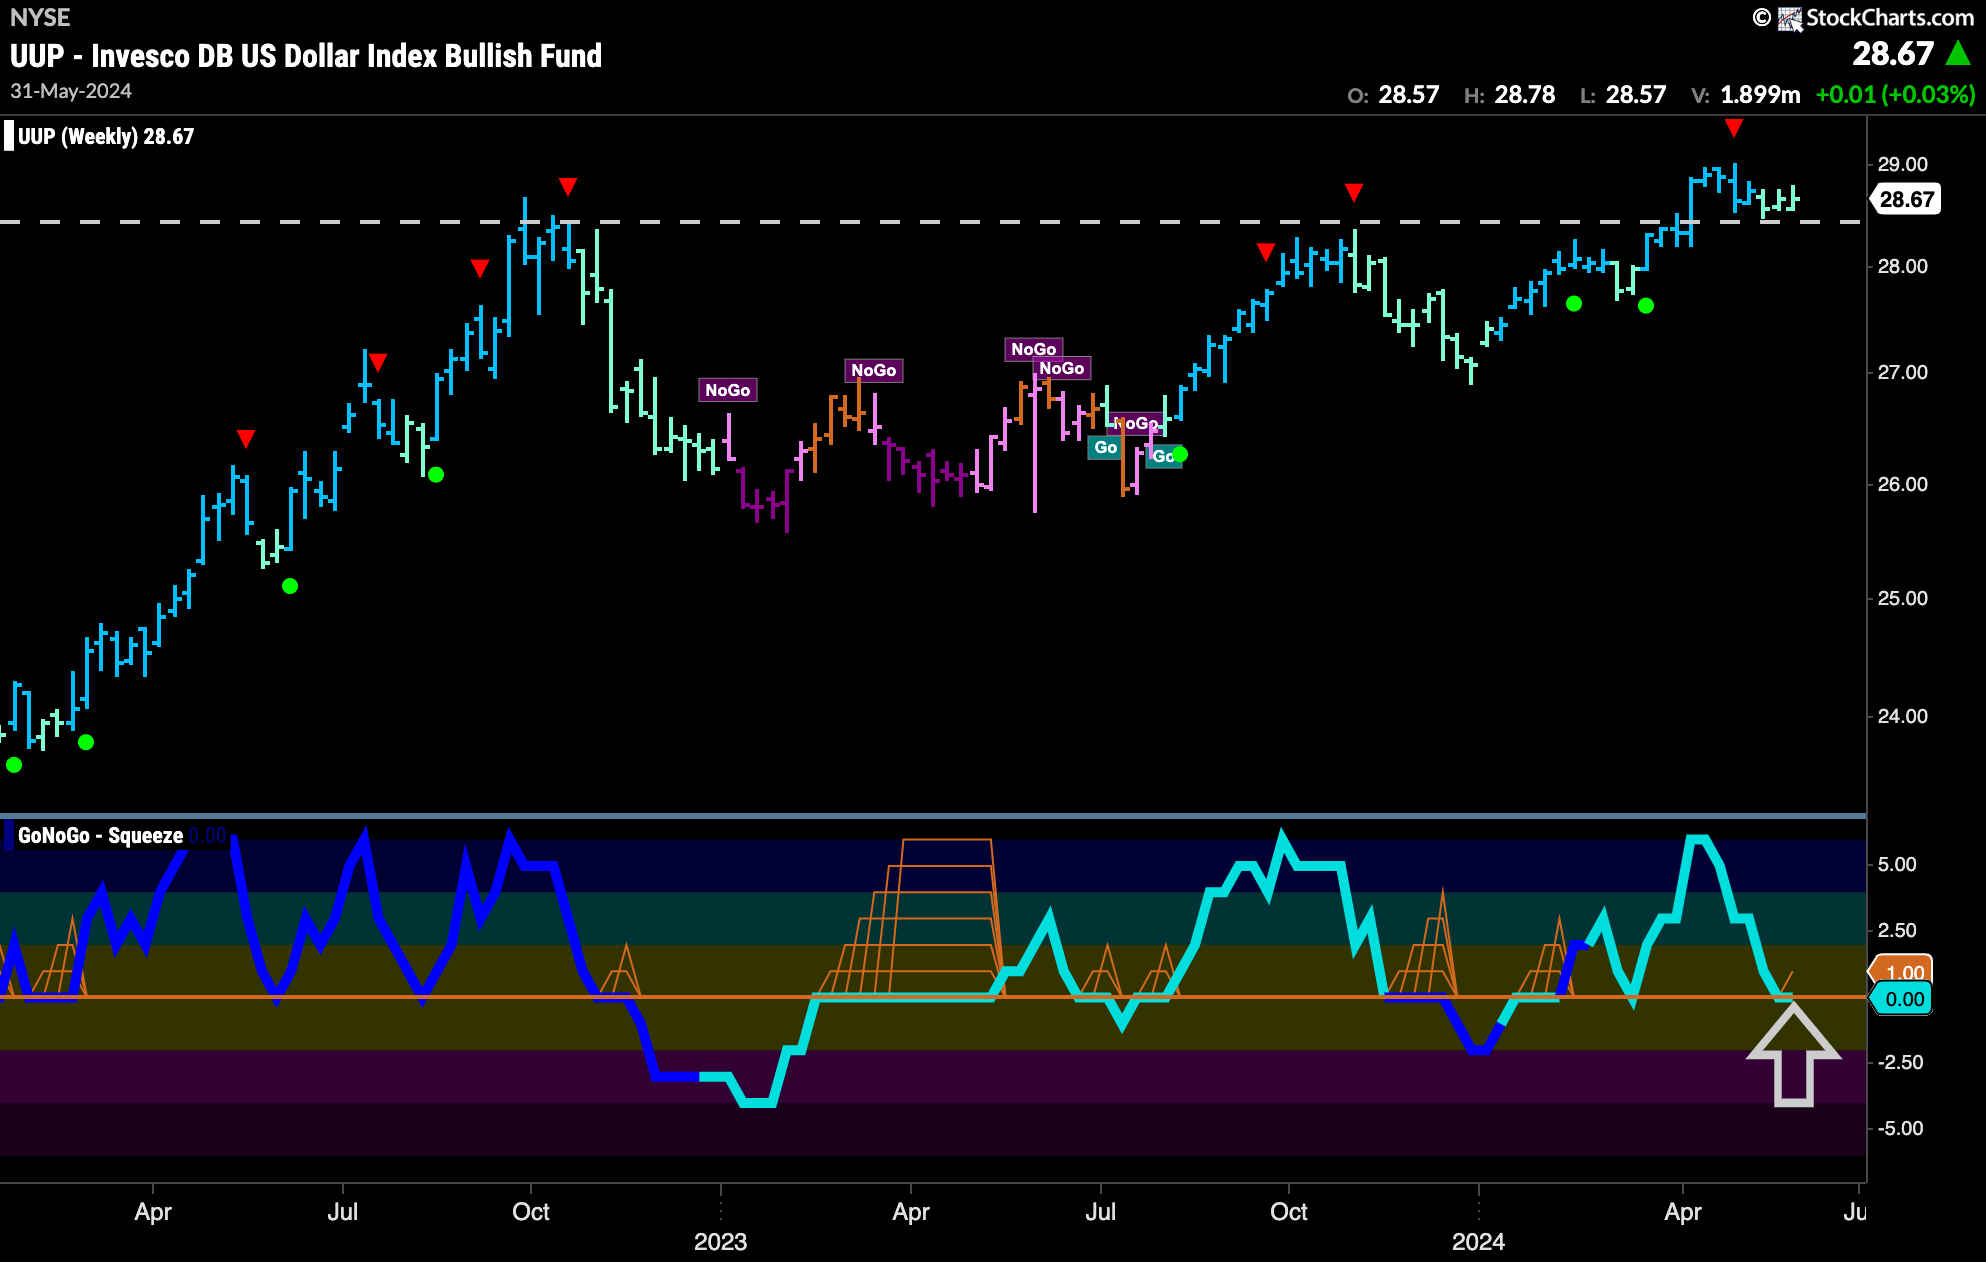Click the green dot near Feb 2024 bars
Image resolution: width=1986 pixels, height=1262 pixels.
click(x=1574, y=304)
